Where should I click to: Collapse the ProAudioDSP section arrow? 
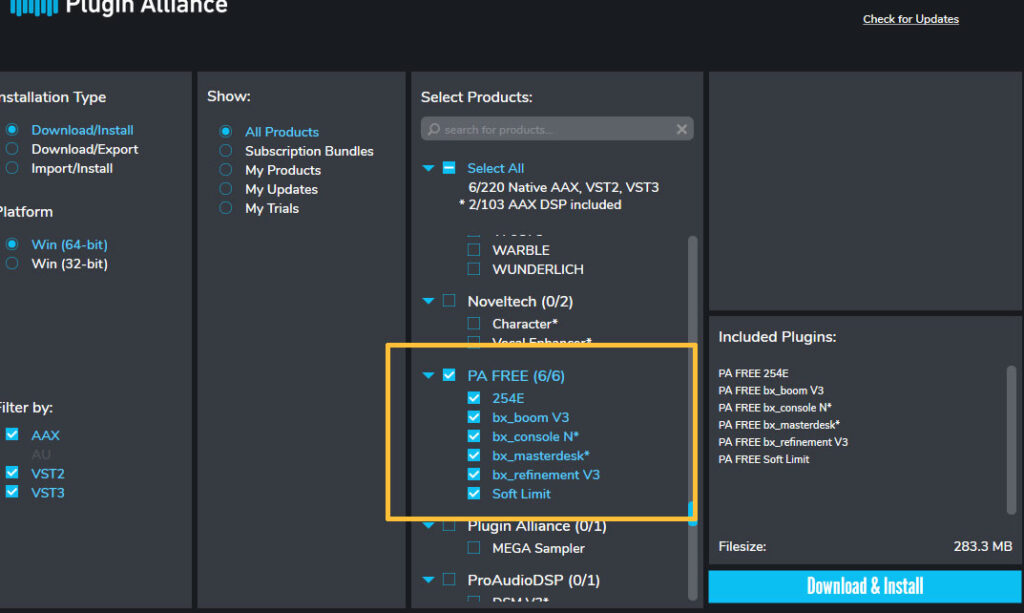pyautogui.click(x=428, y=580)
